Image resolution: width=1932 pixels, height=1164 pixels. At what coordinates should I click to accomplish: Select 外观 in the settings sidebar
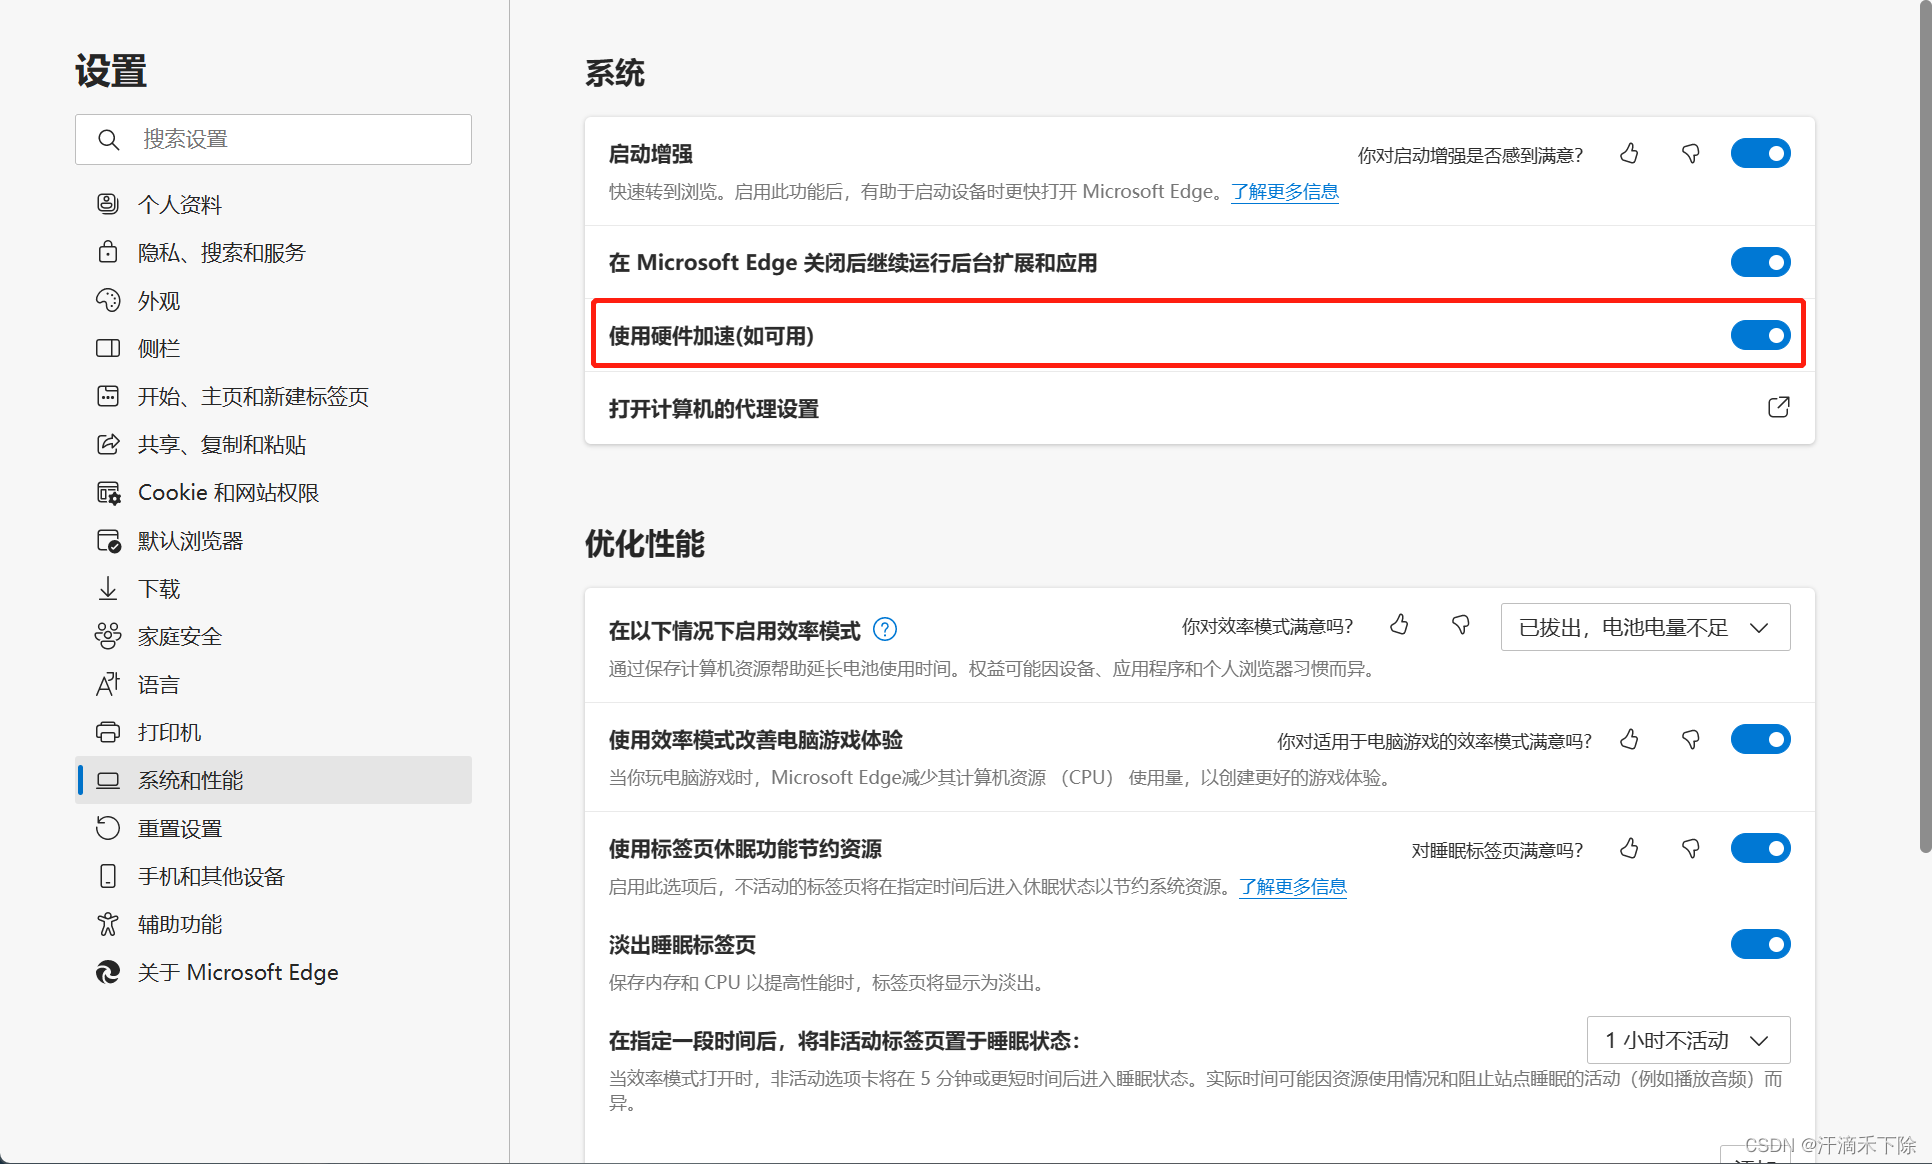click(159, 301)
